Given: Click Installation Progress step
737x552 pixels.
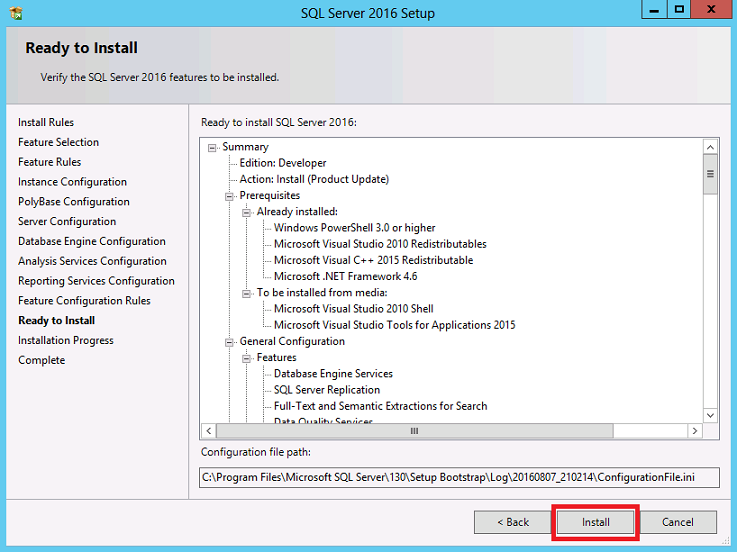Looking at the screenshot, I should (x=66, y=340).
